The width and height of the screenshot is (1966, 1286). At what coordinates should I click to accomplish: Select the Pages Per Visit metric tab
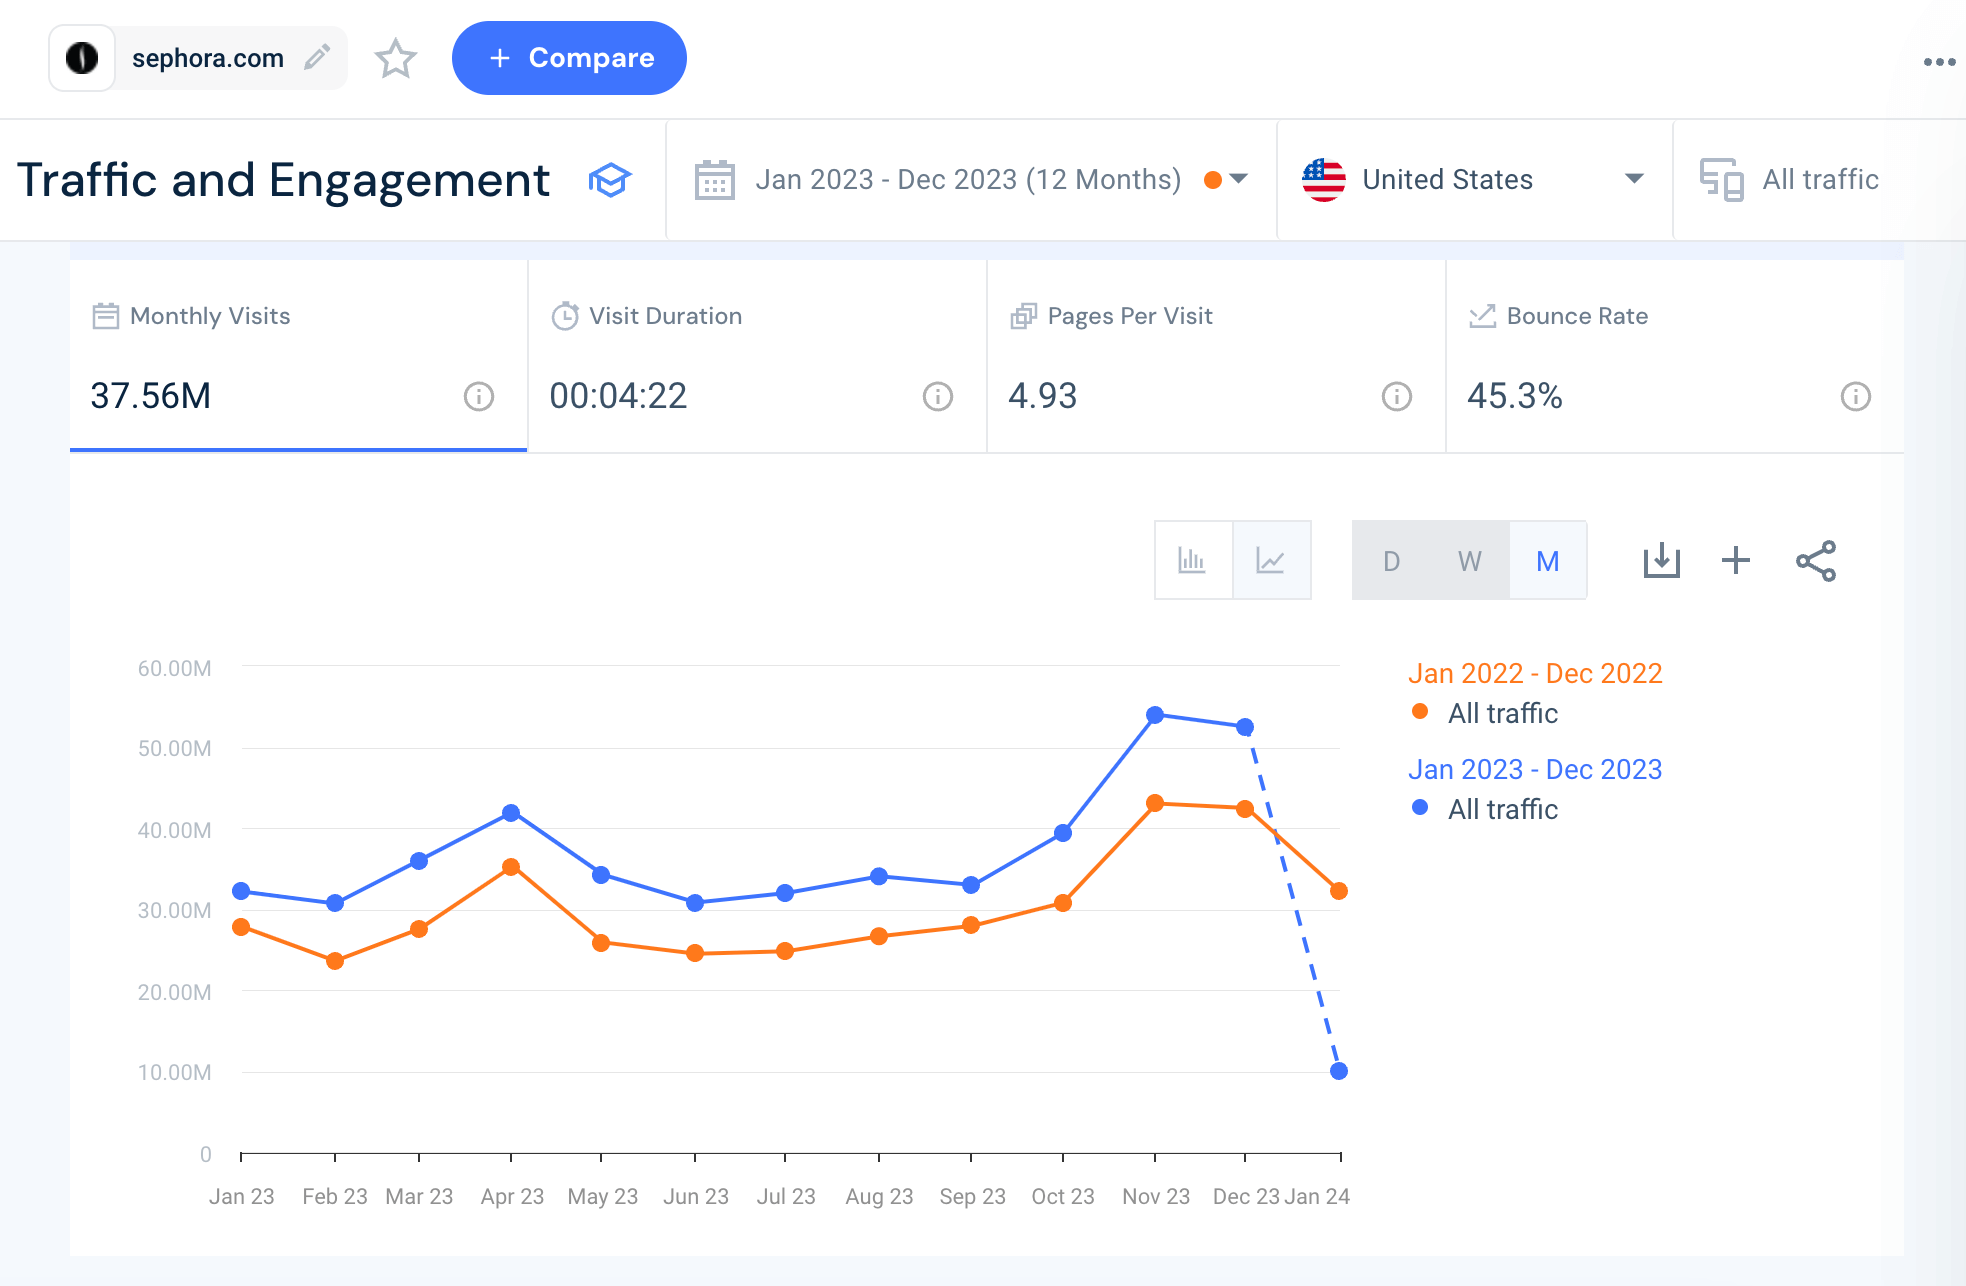click(1216, 356)
